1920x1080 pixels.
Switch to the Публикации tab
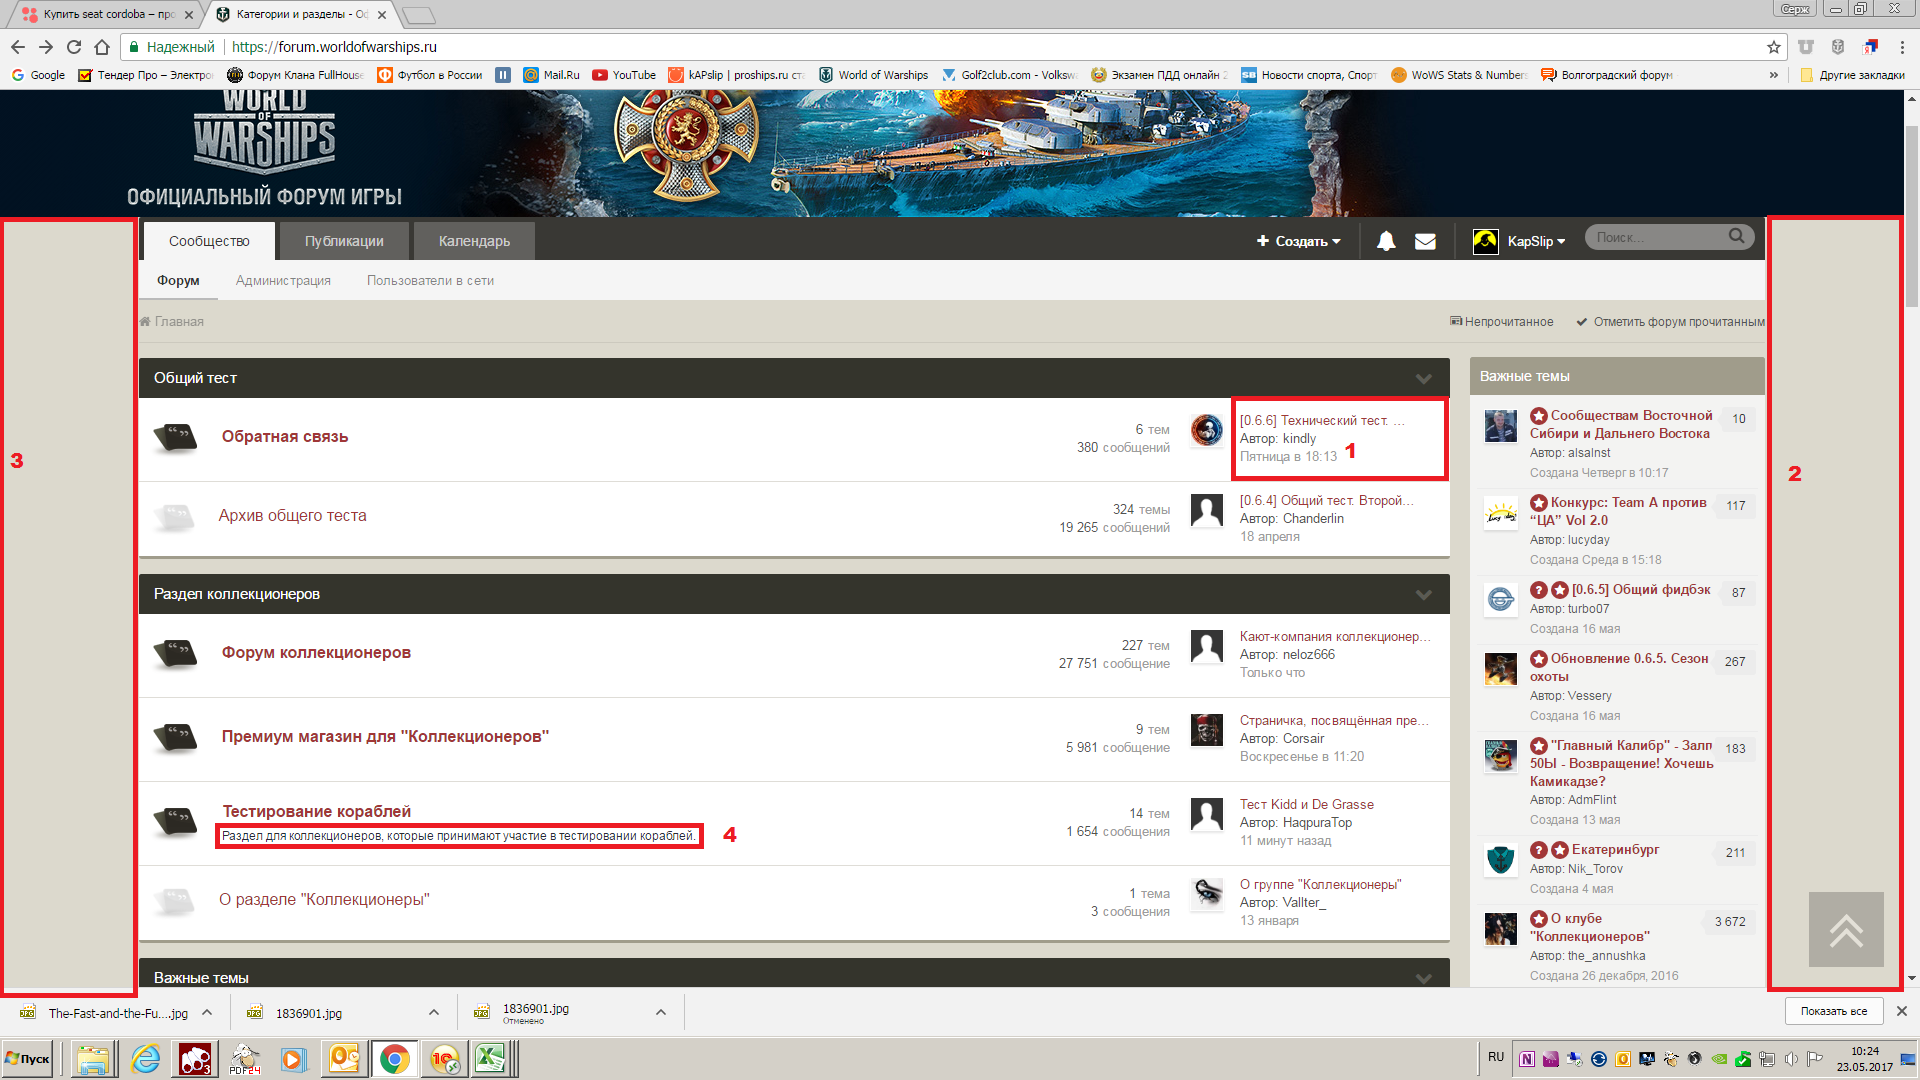344,241
